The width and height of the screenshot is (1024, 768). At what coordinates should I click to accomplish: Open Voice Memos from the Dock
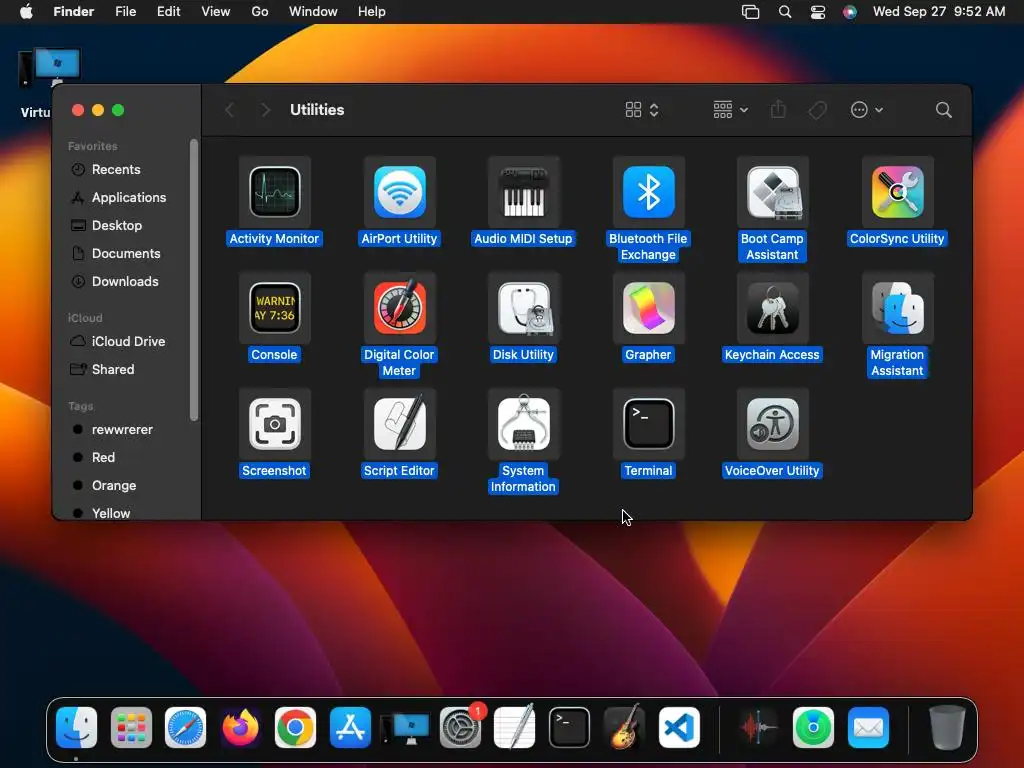758,728
